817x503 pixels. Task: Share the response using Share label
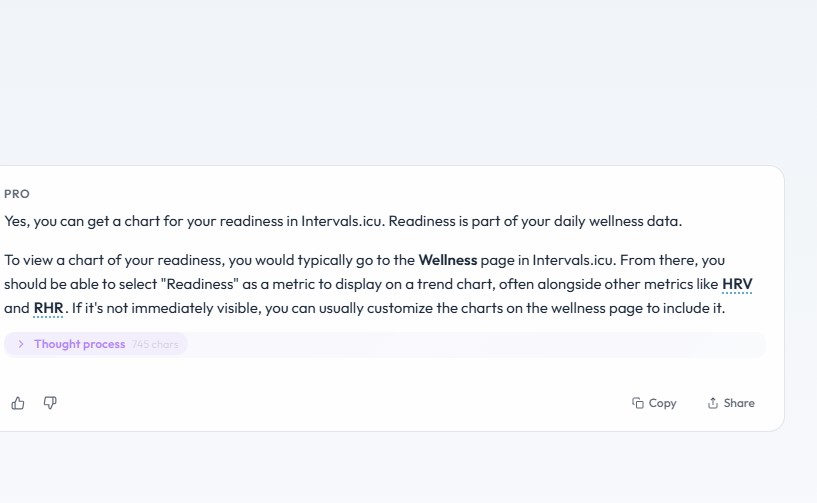739,403
